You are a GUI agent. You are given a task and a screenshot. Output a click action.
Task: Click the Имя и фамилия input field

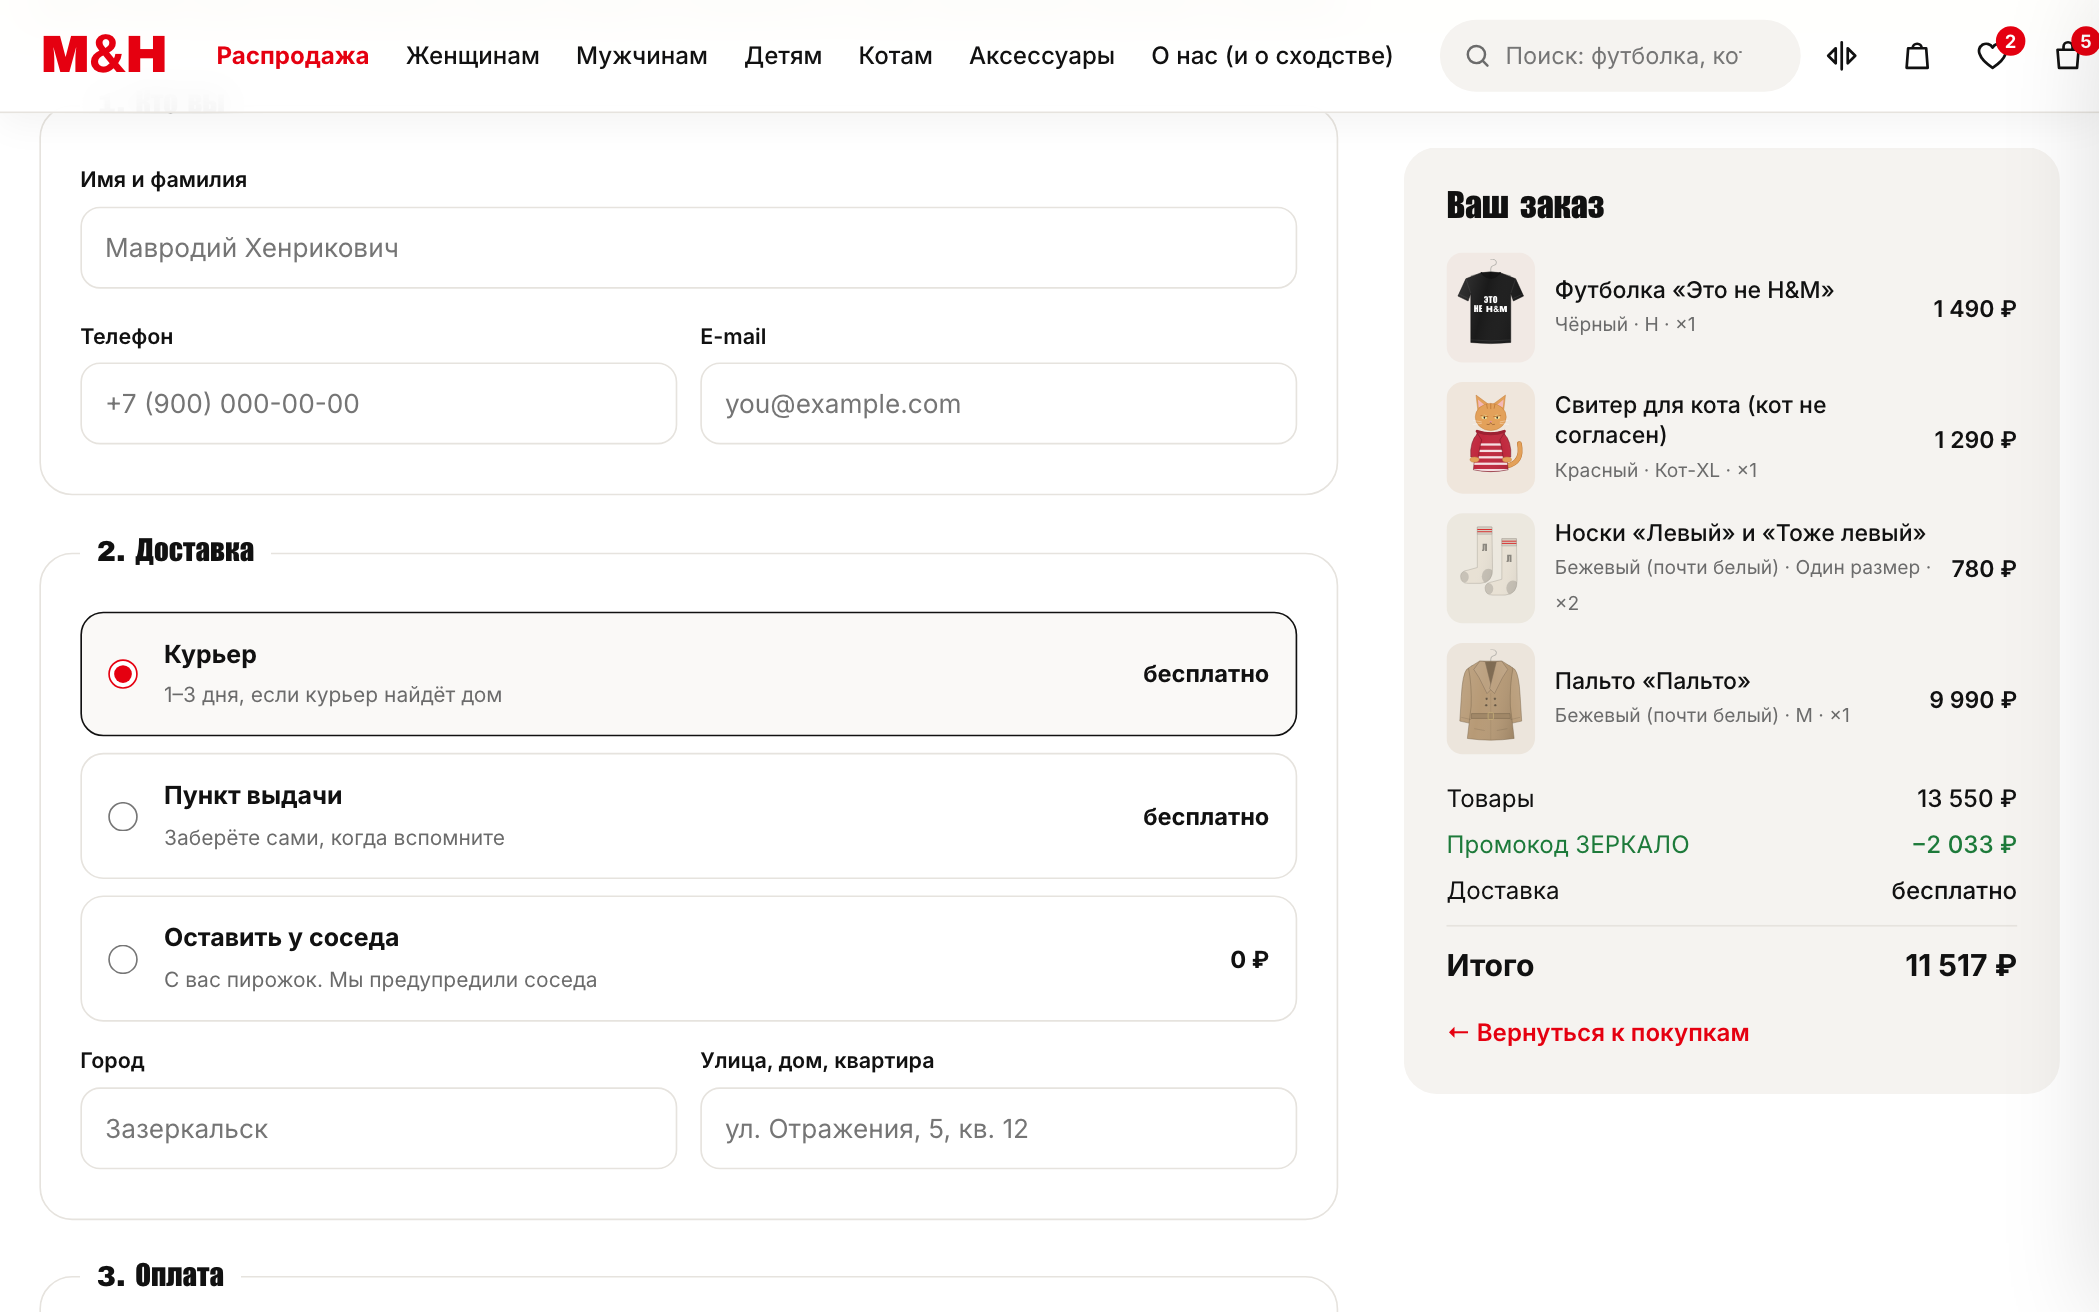688,248
